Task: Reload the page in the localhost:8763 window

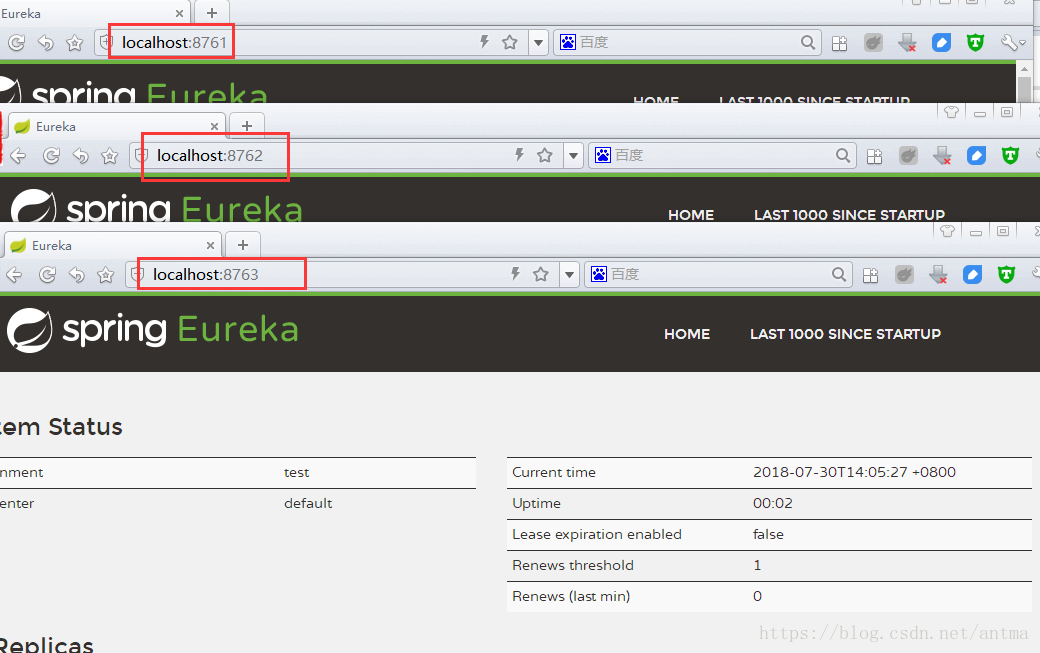Action: 47,274
